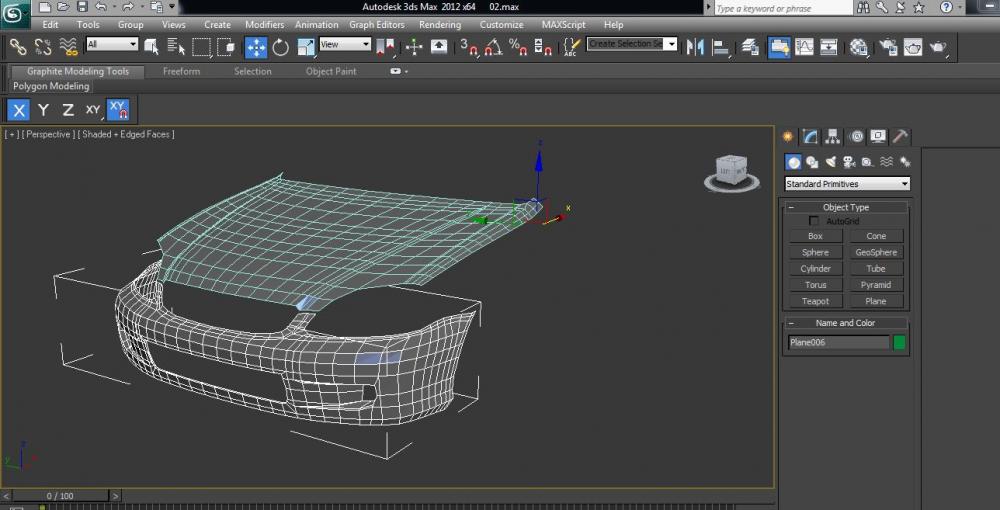Screen dimensions: 1000x510
Task: Click the Mirror tool icon
Action: 696,46
